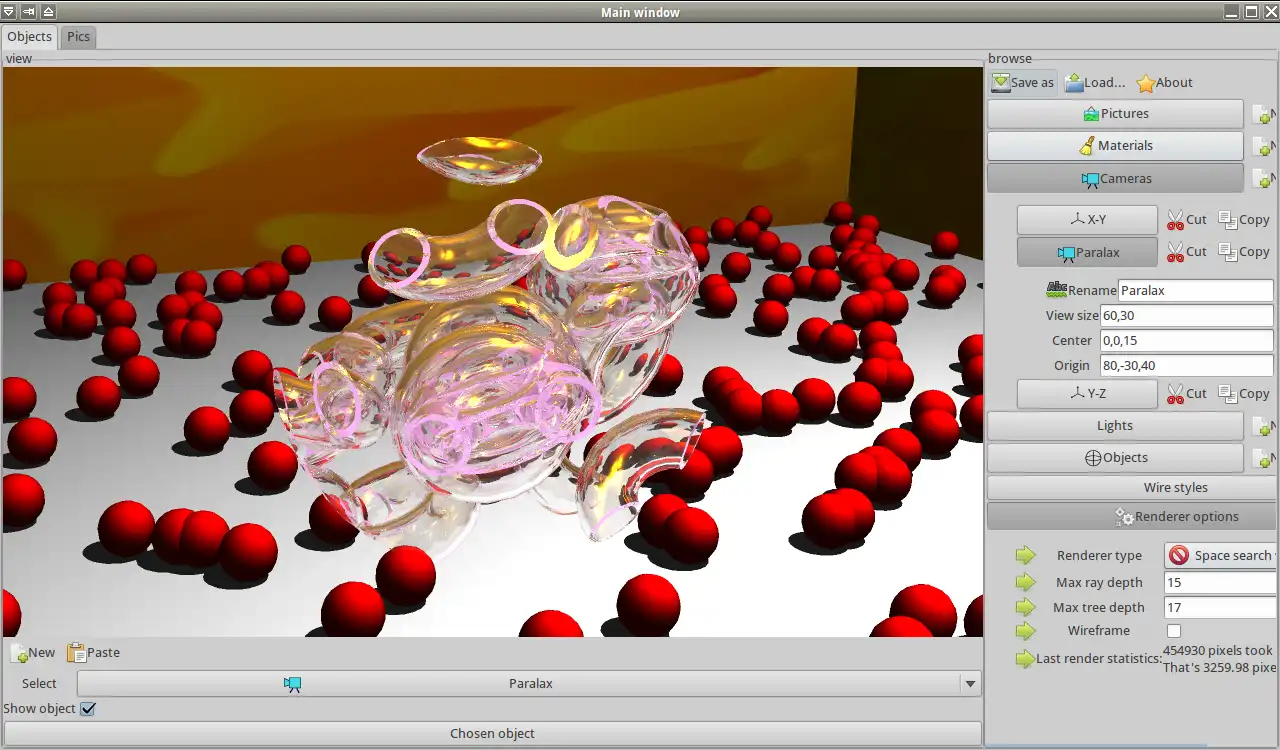Image resolution: width=1280 pixels, height=750 pixels.
Task: Add new item beside Lights
Action: click(1264, 427)
